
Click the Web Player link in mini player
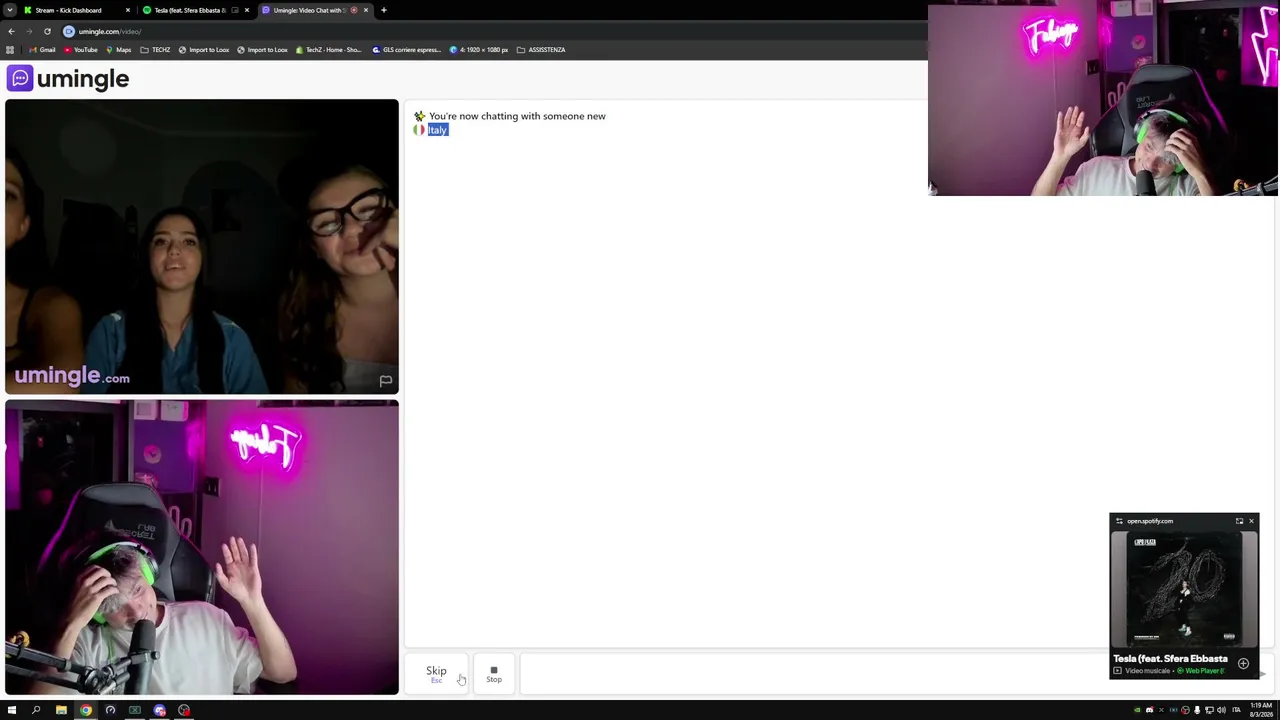click(1203, 671)
